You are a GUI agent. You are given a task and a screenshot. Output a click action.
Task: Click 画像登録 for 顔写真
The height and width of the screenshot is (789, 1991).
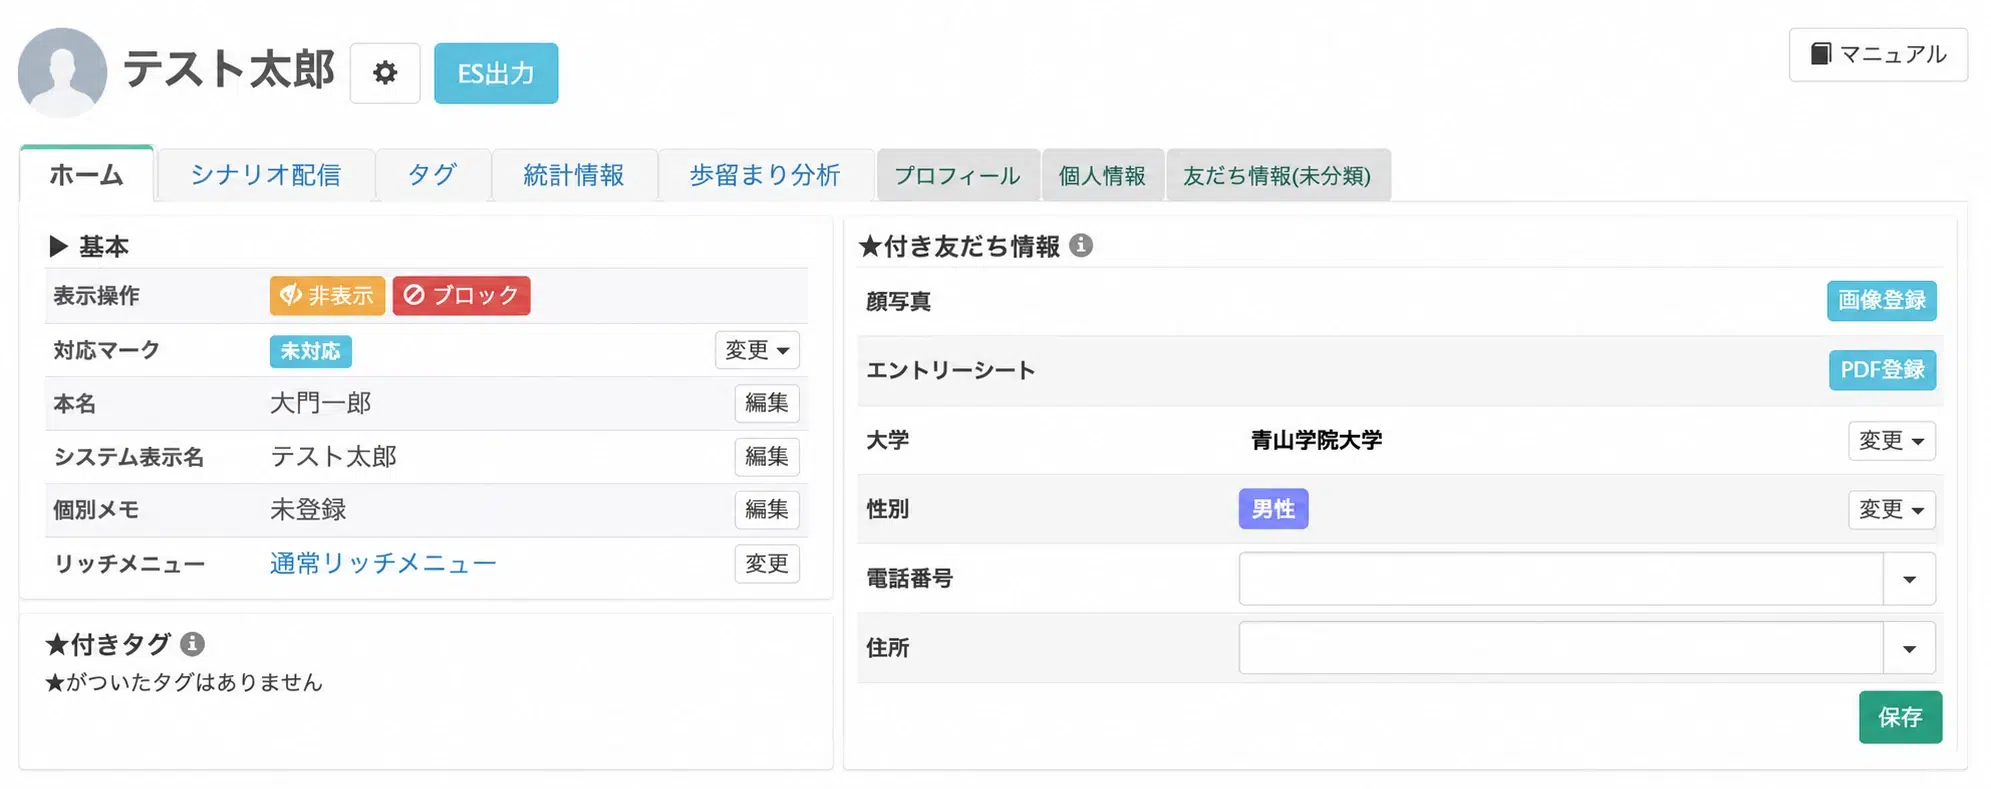[x=1882, y=300]
